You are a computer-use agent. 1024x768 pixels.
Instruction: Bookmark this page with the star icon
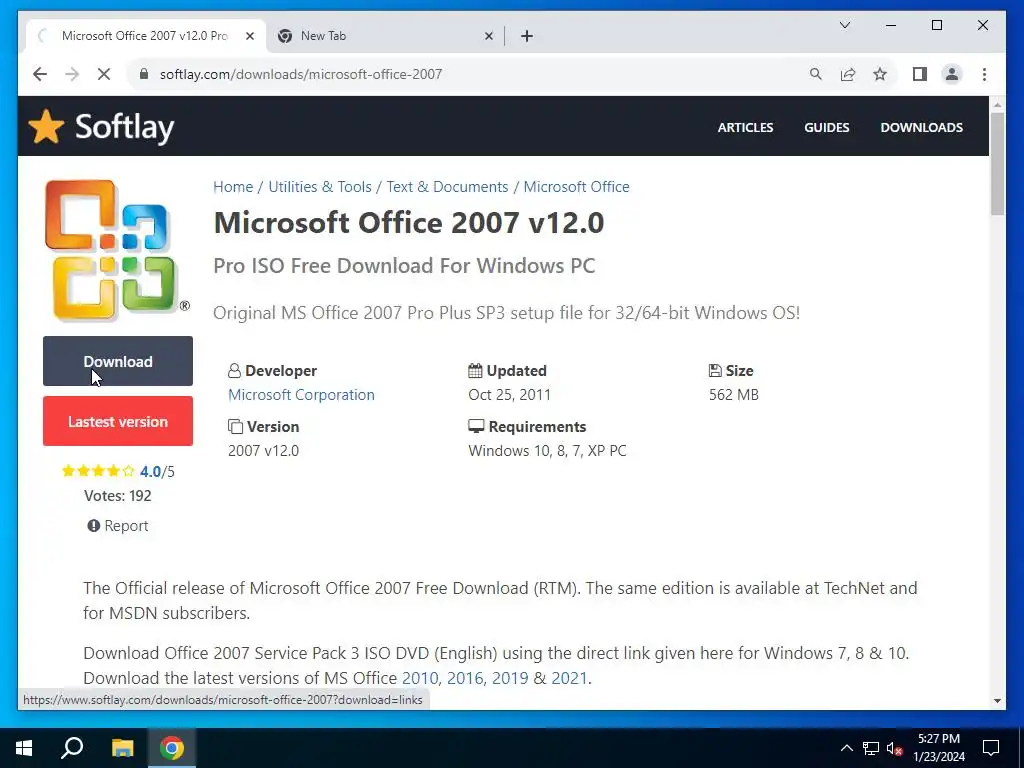click(x=880, y=74)
